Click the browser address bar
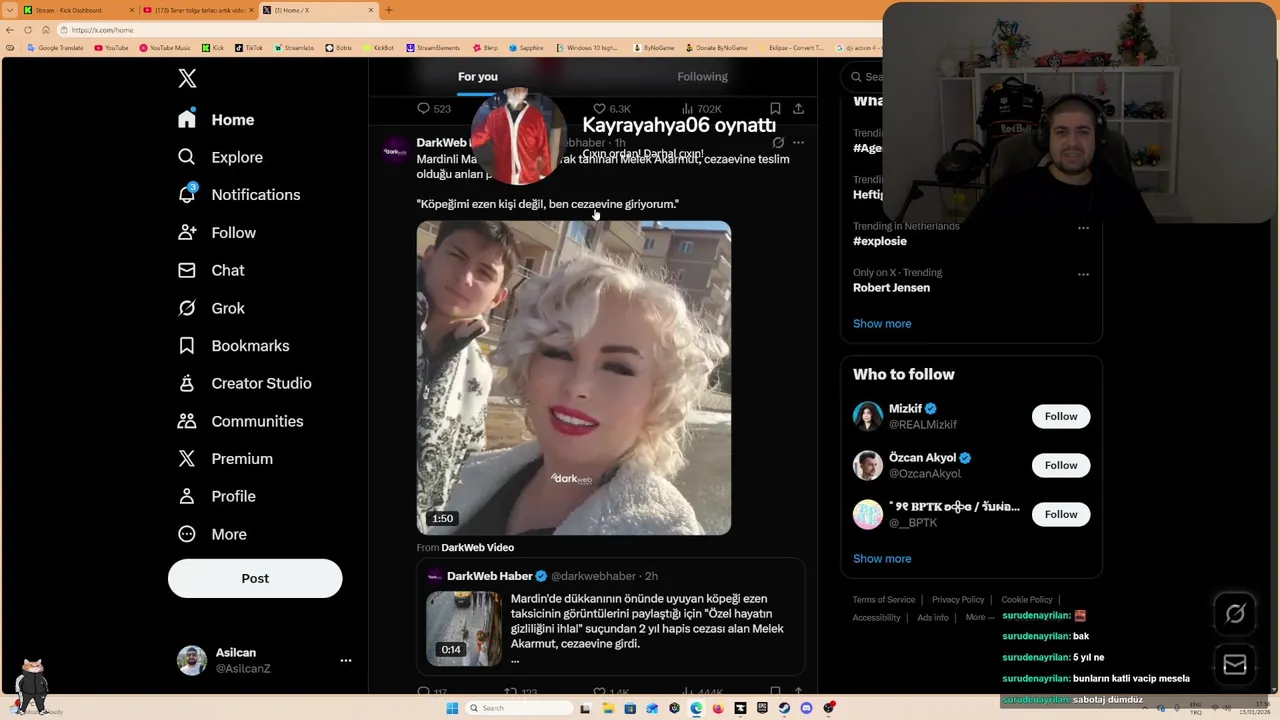The height and width of the screenshot is (720, 1280). [x=470, y=30]
